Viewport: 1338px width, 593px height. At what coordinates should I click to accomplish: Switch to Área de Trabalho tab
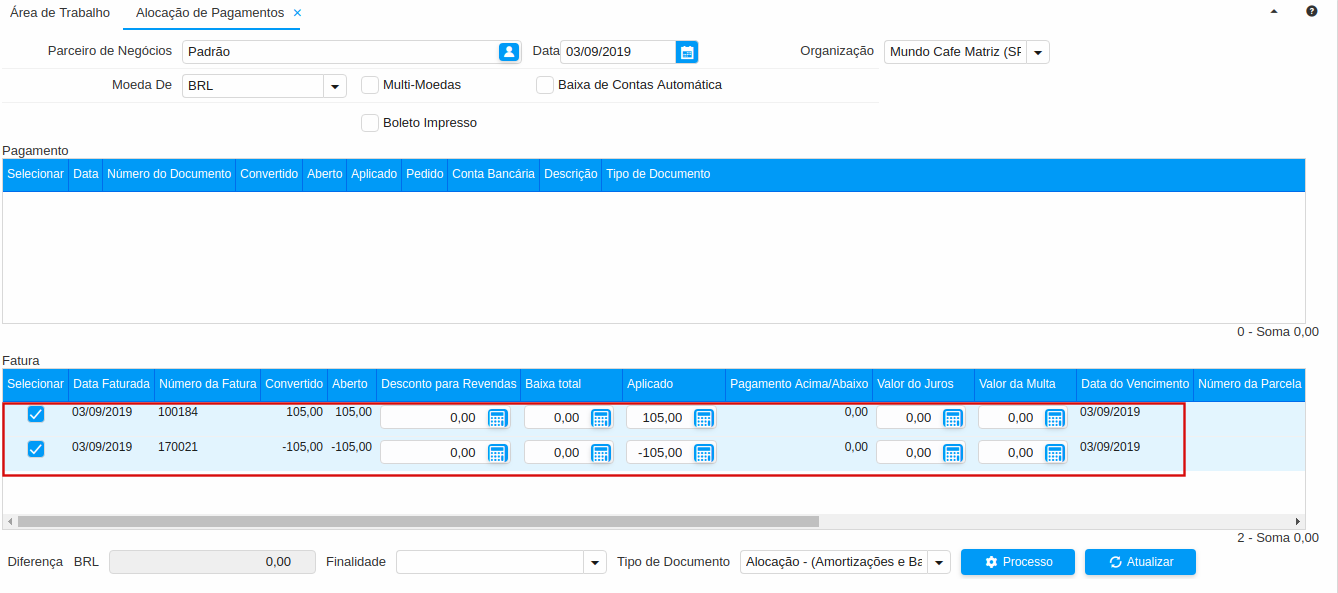point(60,13)
